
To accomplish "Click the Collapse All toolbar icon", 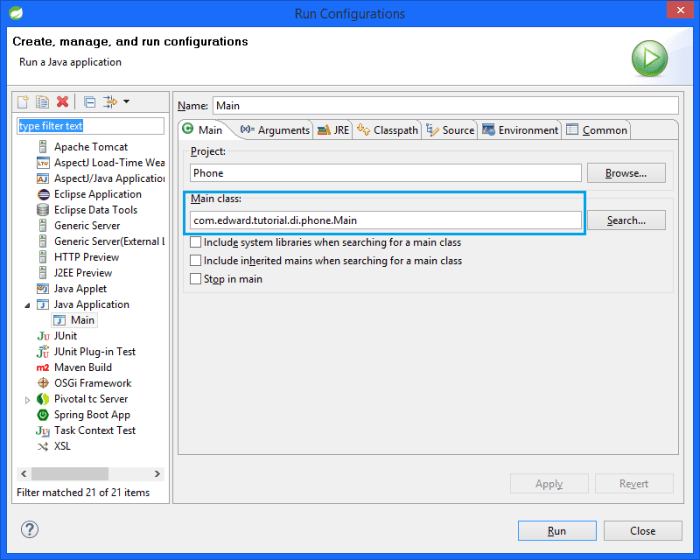I will 90,102.
